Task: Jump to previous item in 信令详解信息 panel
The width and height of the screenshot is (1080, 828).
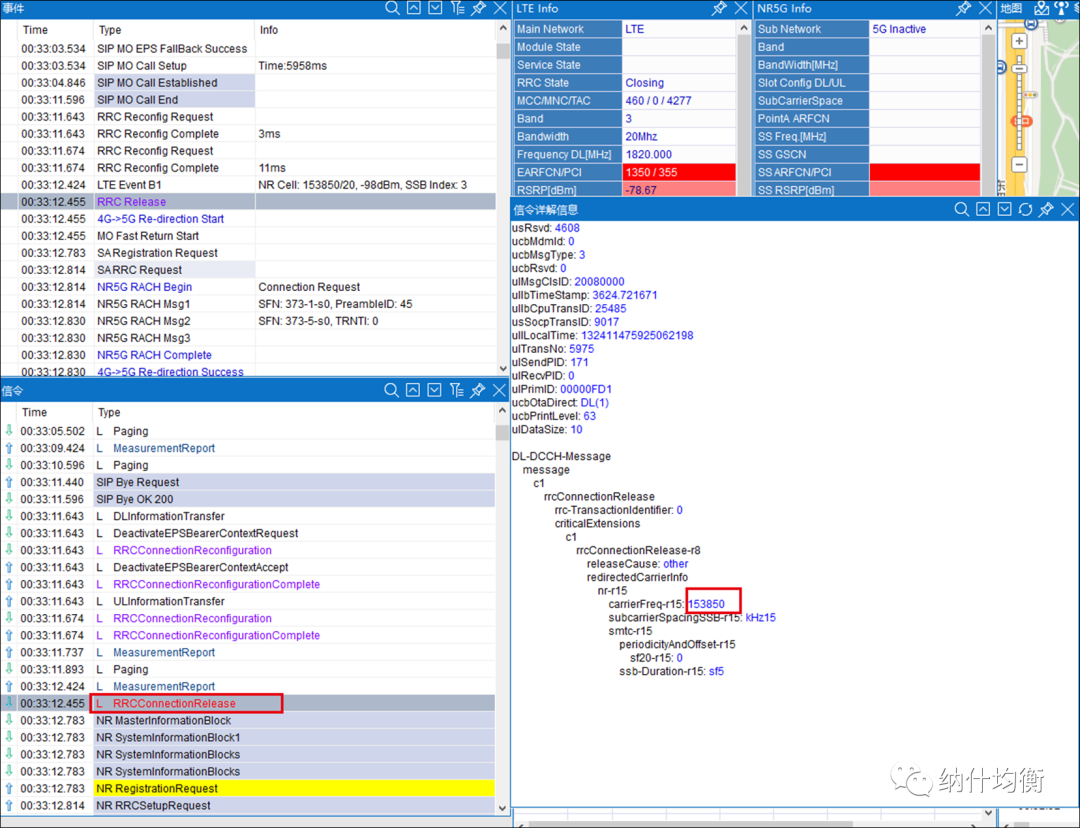Action: pyautogui.click(x=983, y=209)
